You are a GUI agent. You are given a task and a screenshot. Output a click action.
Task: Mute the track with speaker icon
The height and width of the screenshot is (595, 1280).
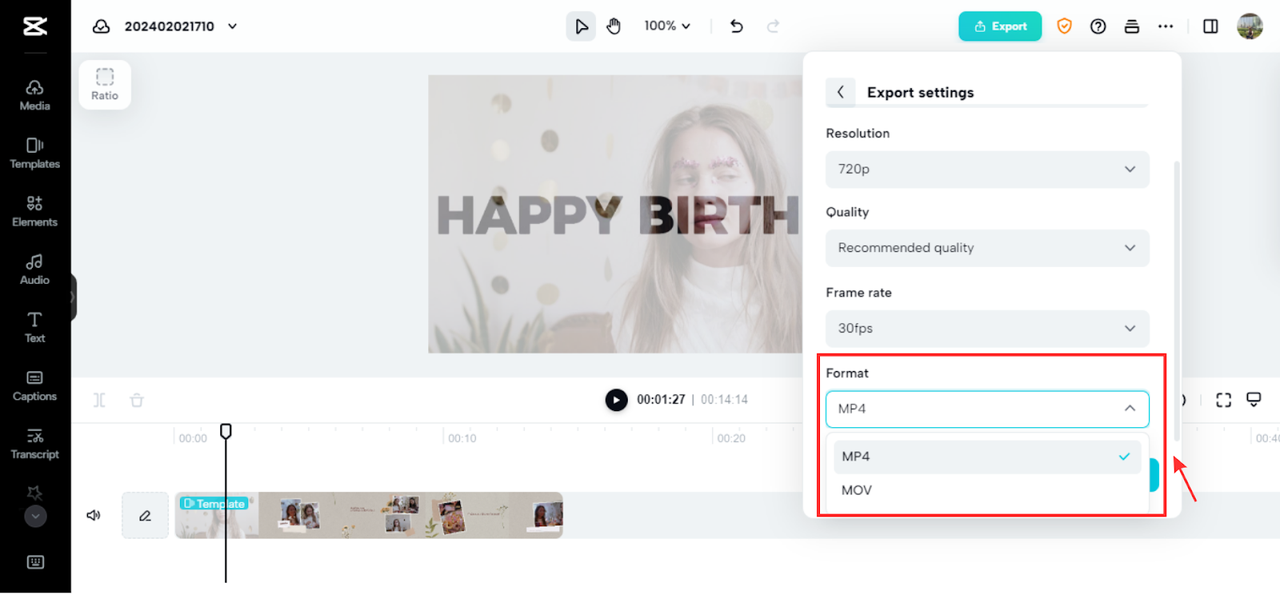pos(93,516)
